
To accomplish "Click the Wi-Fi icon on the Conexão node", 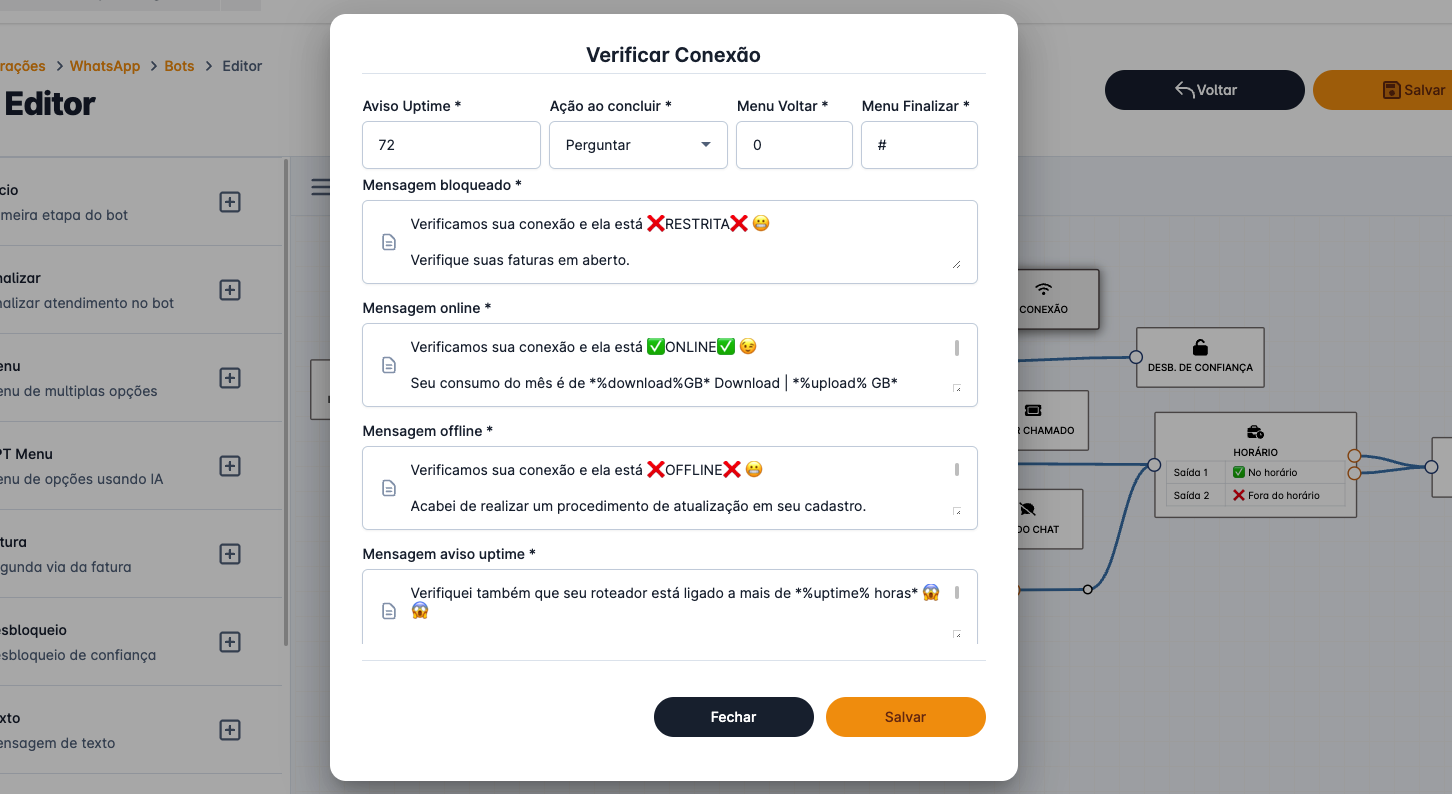I will click(x=1043, y=290).
